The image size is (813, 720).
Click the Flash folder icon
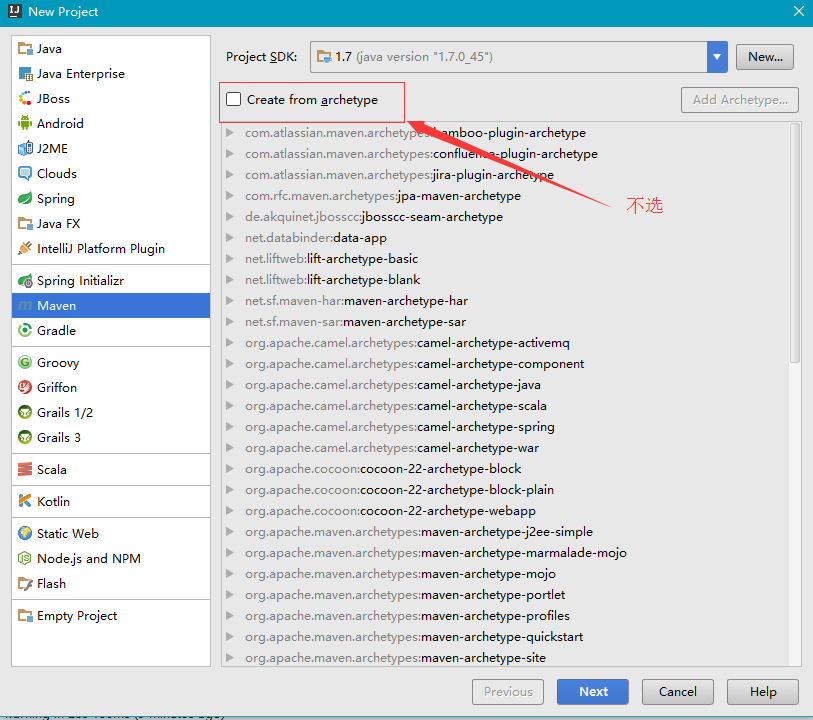[x=25, y=584]
